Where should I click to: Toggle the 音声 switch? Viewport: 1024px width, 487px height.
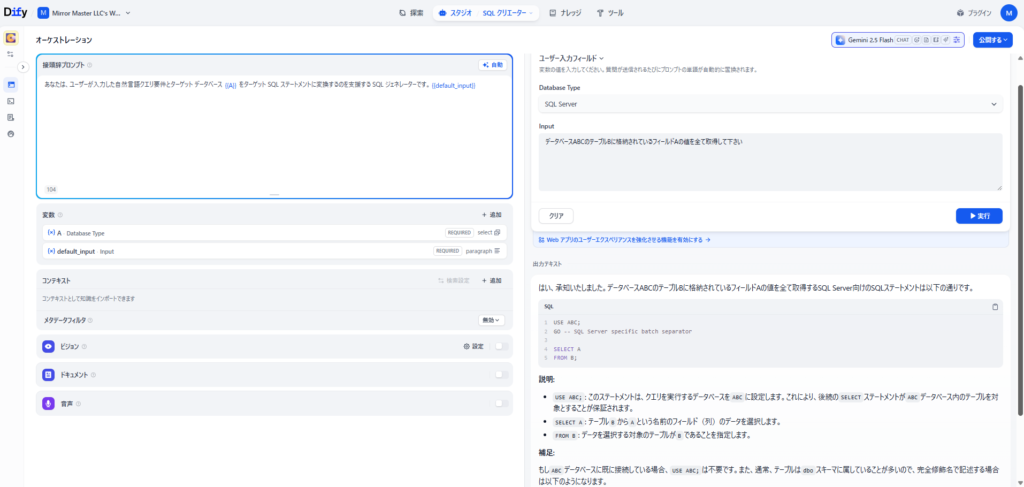coord(501,403)
